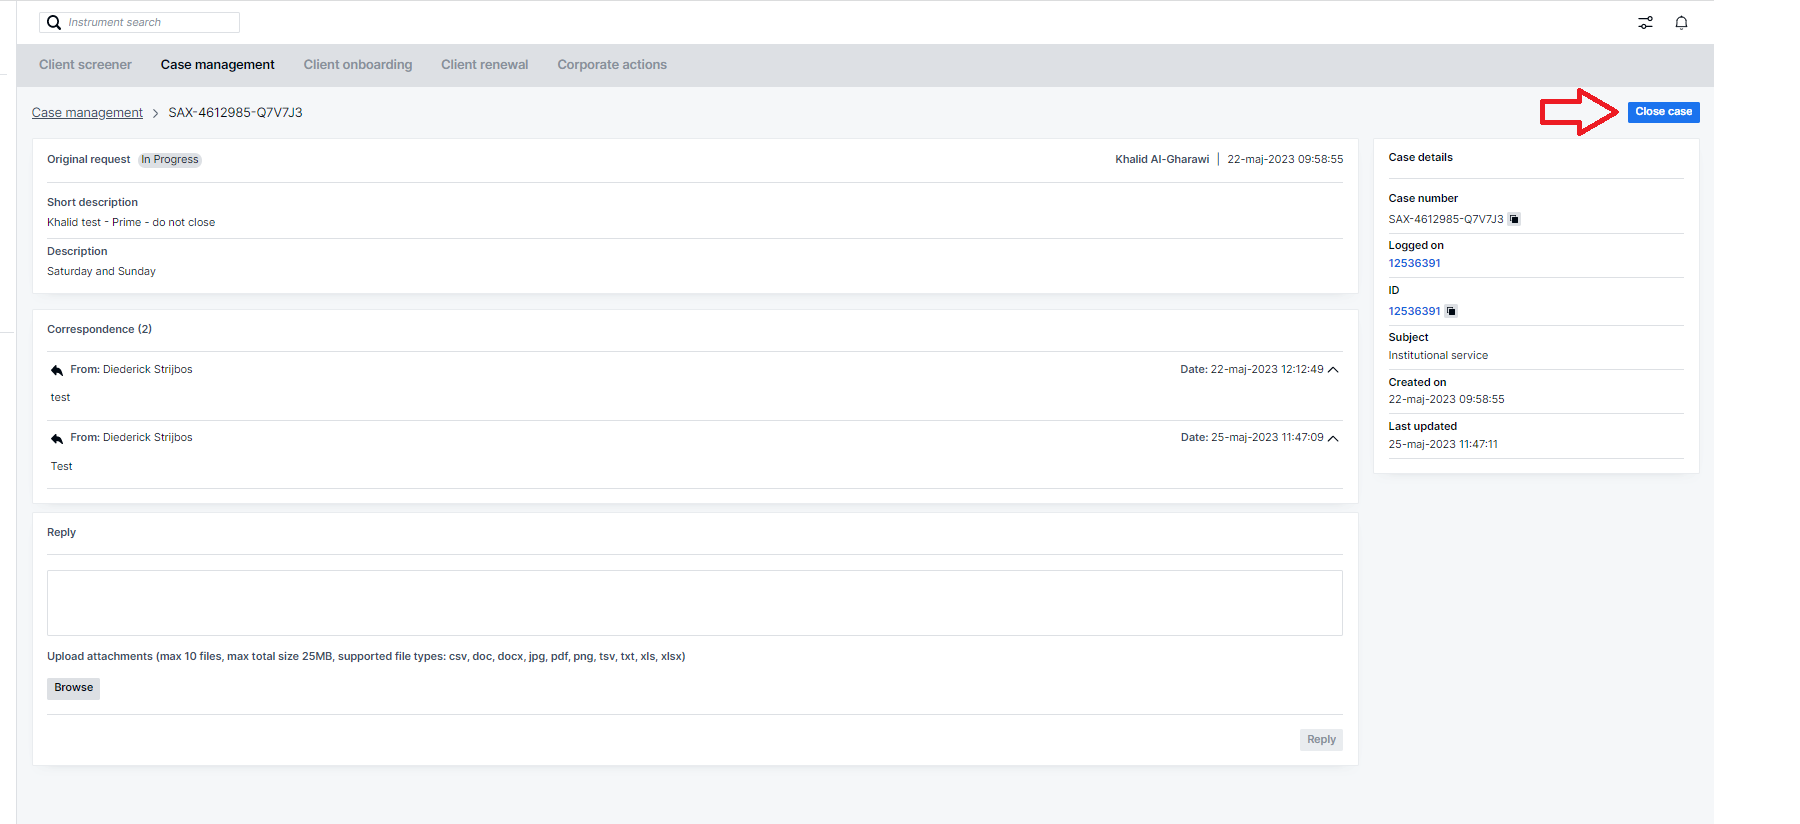This screenshot has width=1800, height=824.
Task: Open the Logged on 12536391 link
Action: coord(1414,264)
